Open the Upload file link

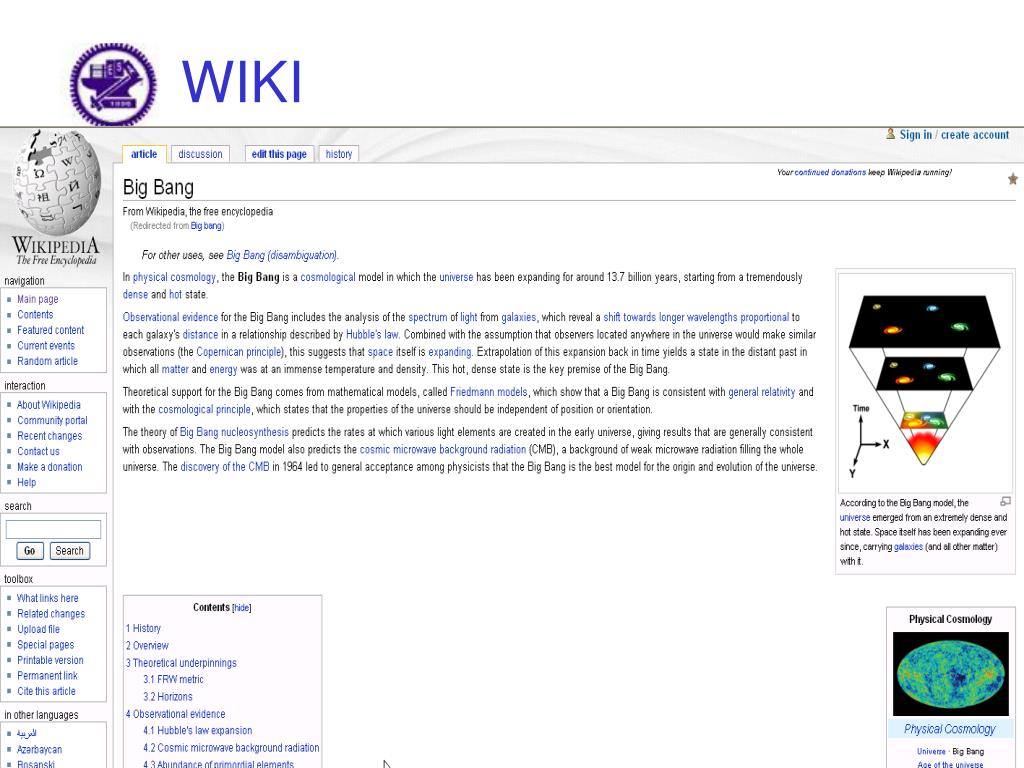click(x=38, y=630)
